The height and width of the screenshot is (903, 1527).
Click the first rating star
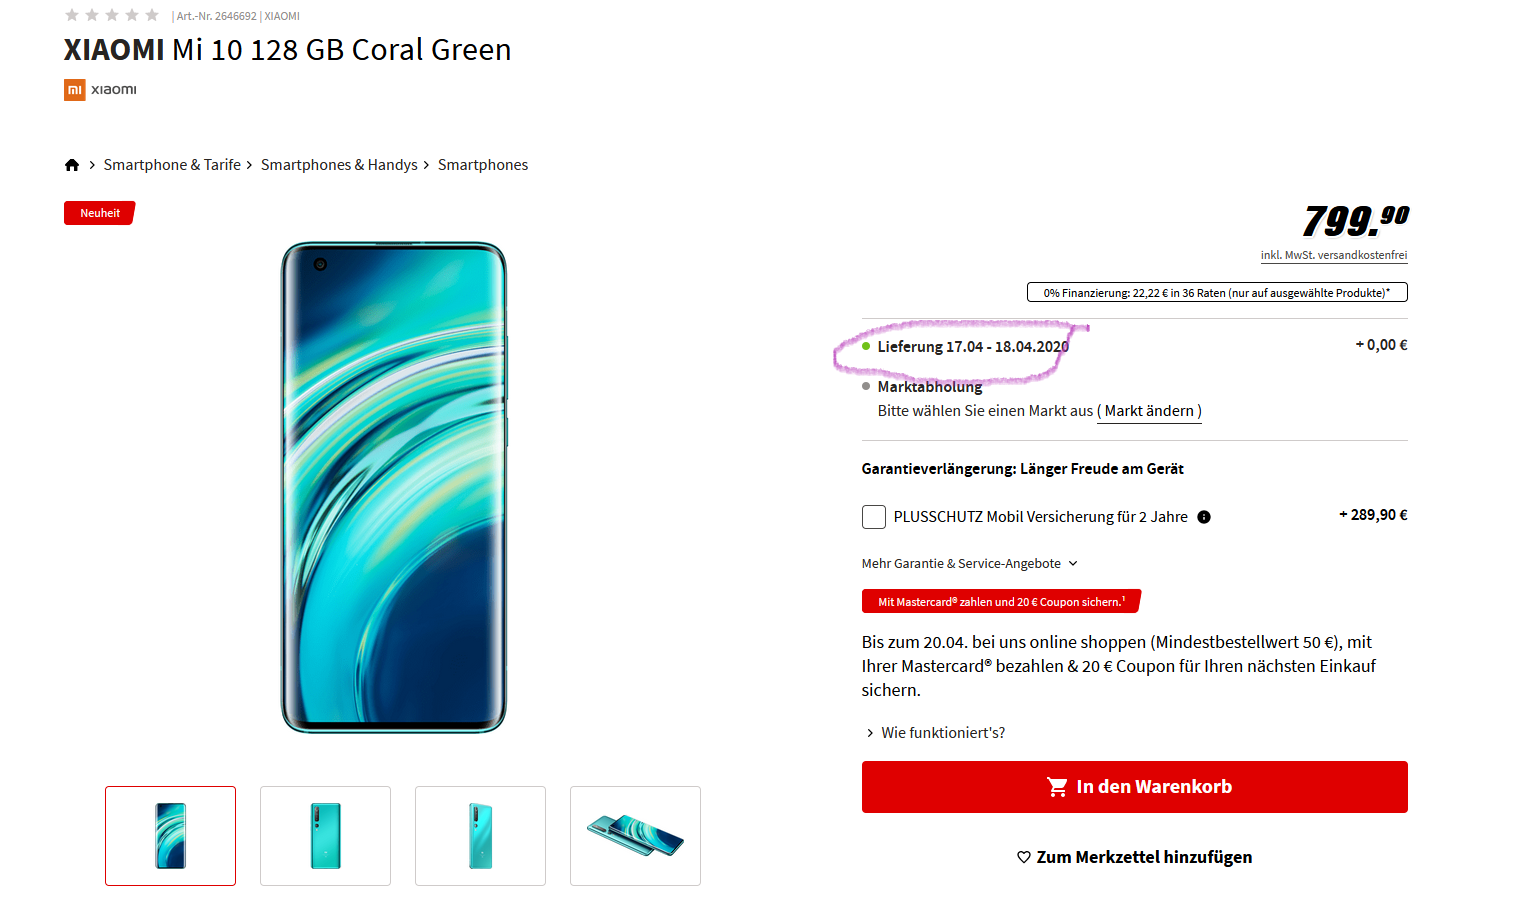[x=72, y=15]
